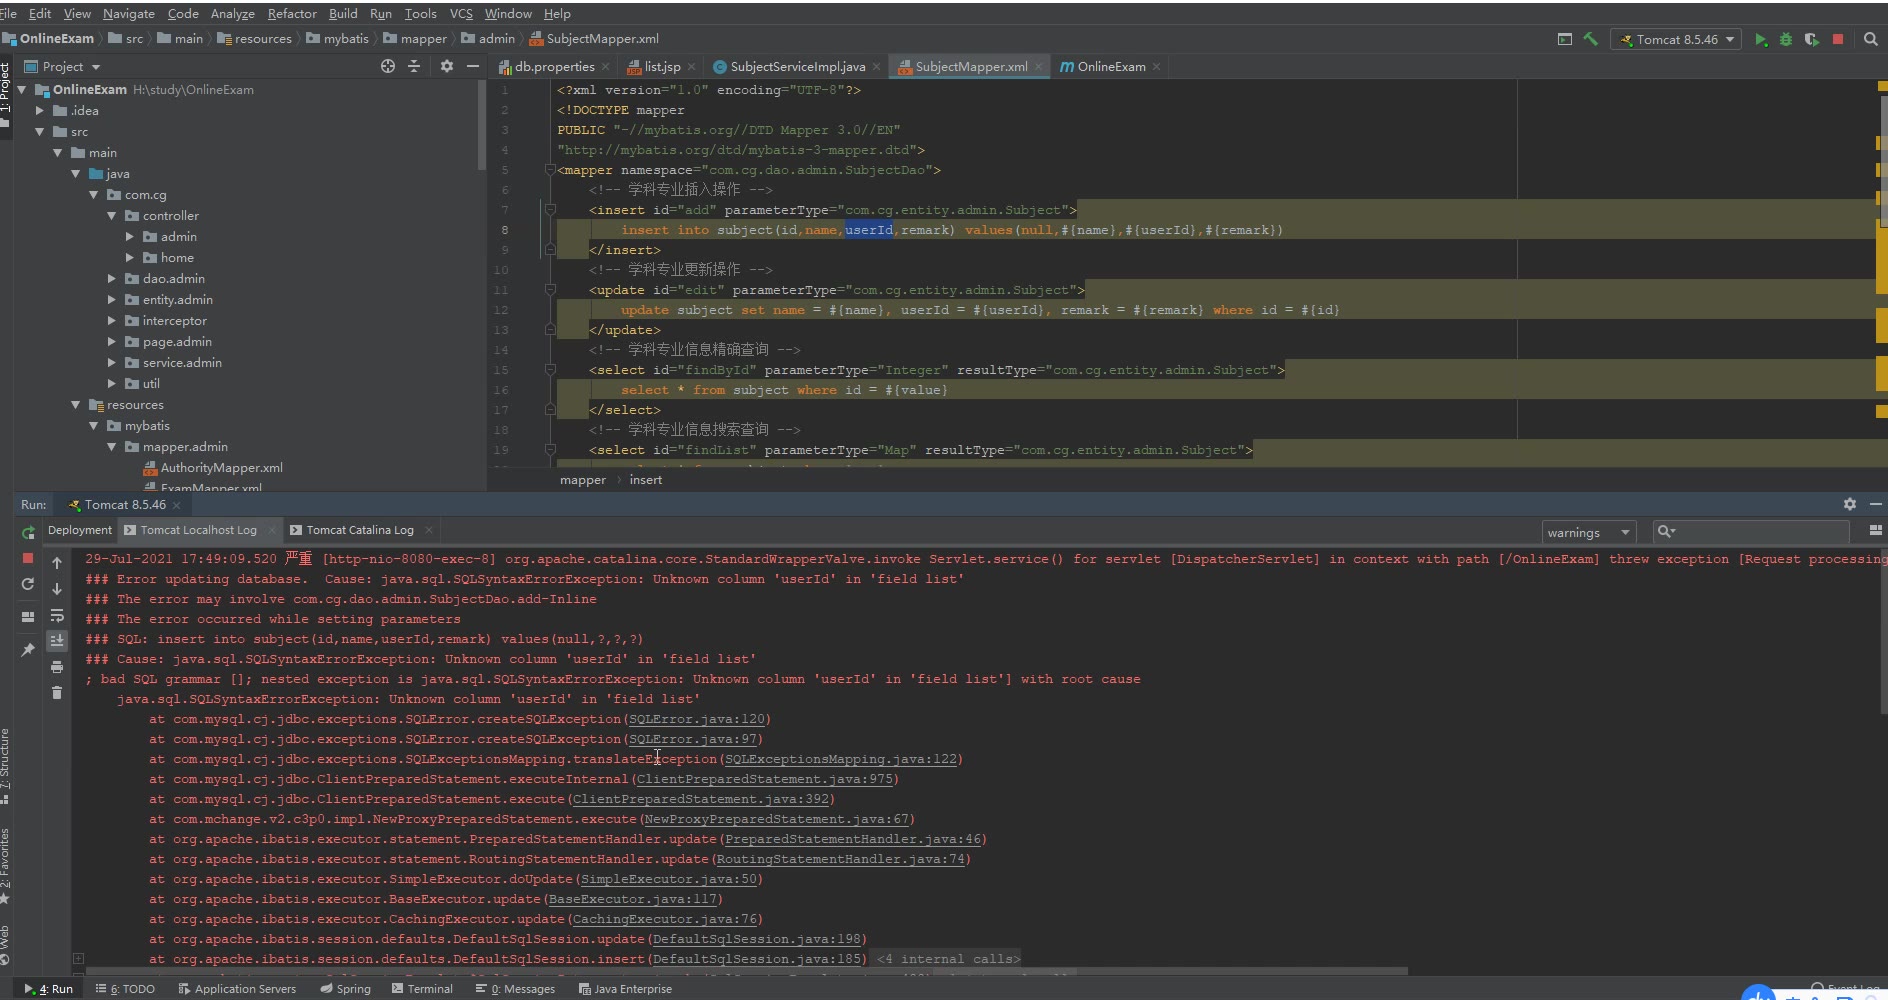Screen dimensions: 1888x1000
Task: Open the SQLExceptionsMapping.java:122 stack trace link
Action: point(840,759)
